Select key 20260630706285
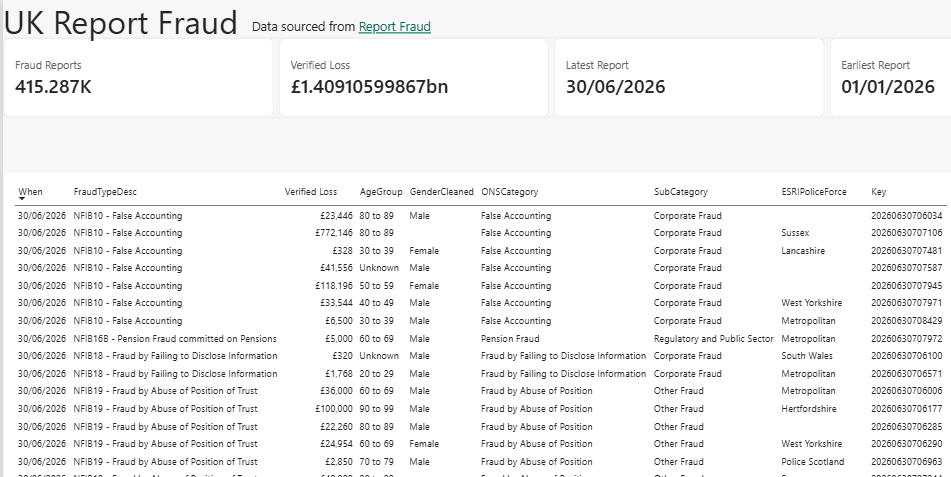The image size is (951, 477). click(907, 427)
